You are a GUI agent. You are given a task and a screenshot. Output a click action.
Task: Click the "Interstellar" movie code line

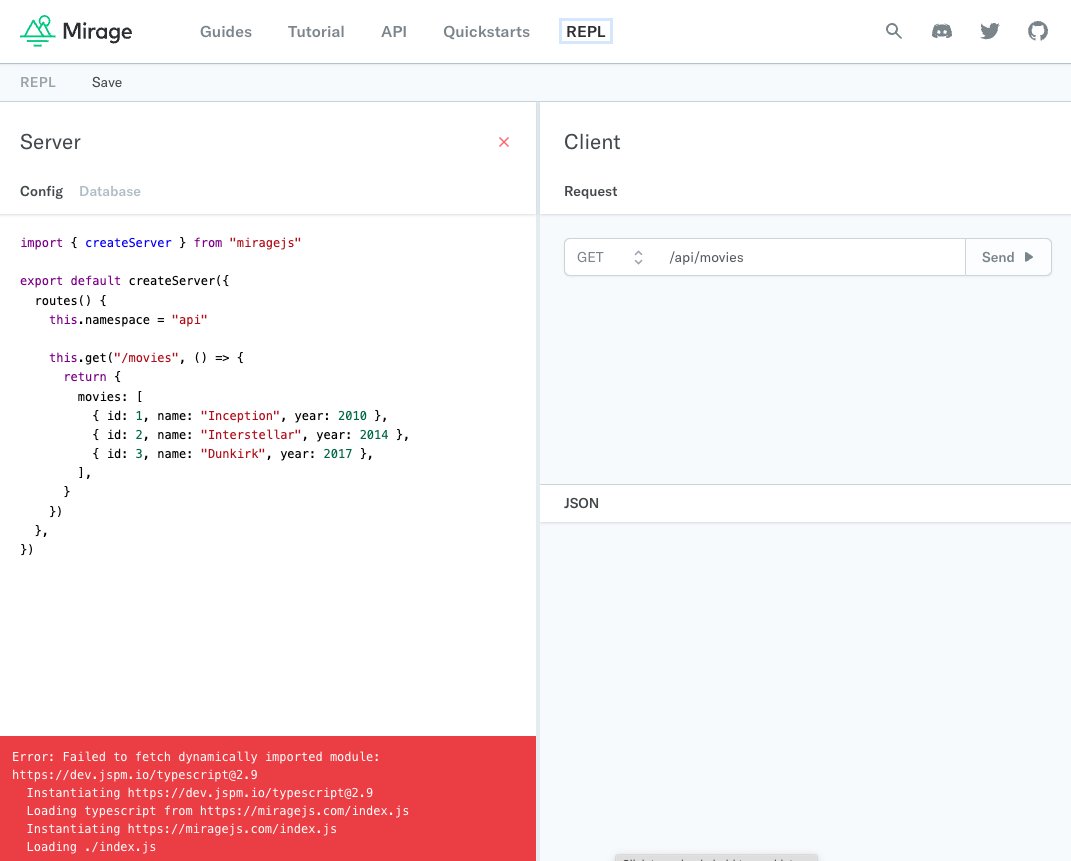coord(251,435)
